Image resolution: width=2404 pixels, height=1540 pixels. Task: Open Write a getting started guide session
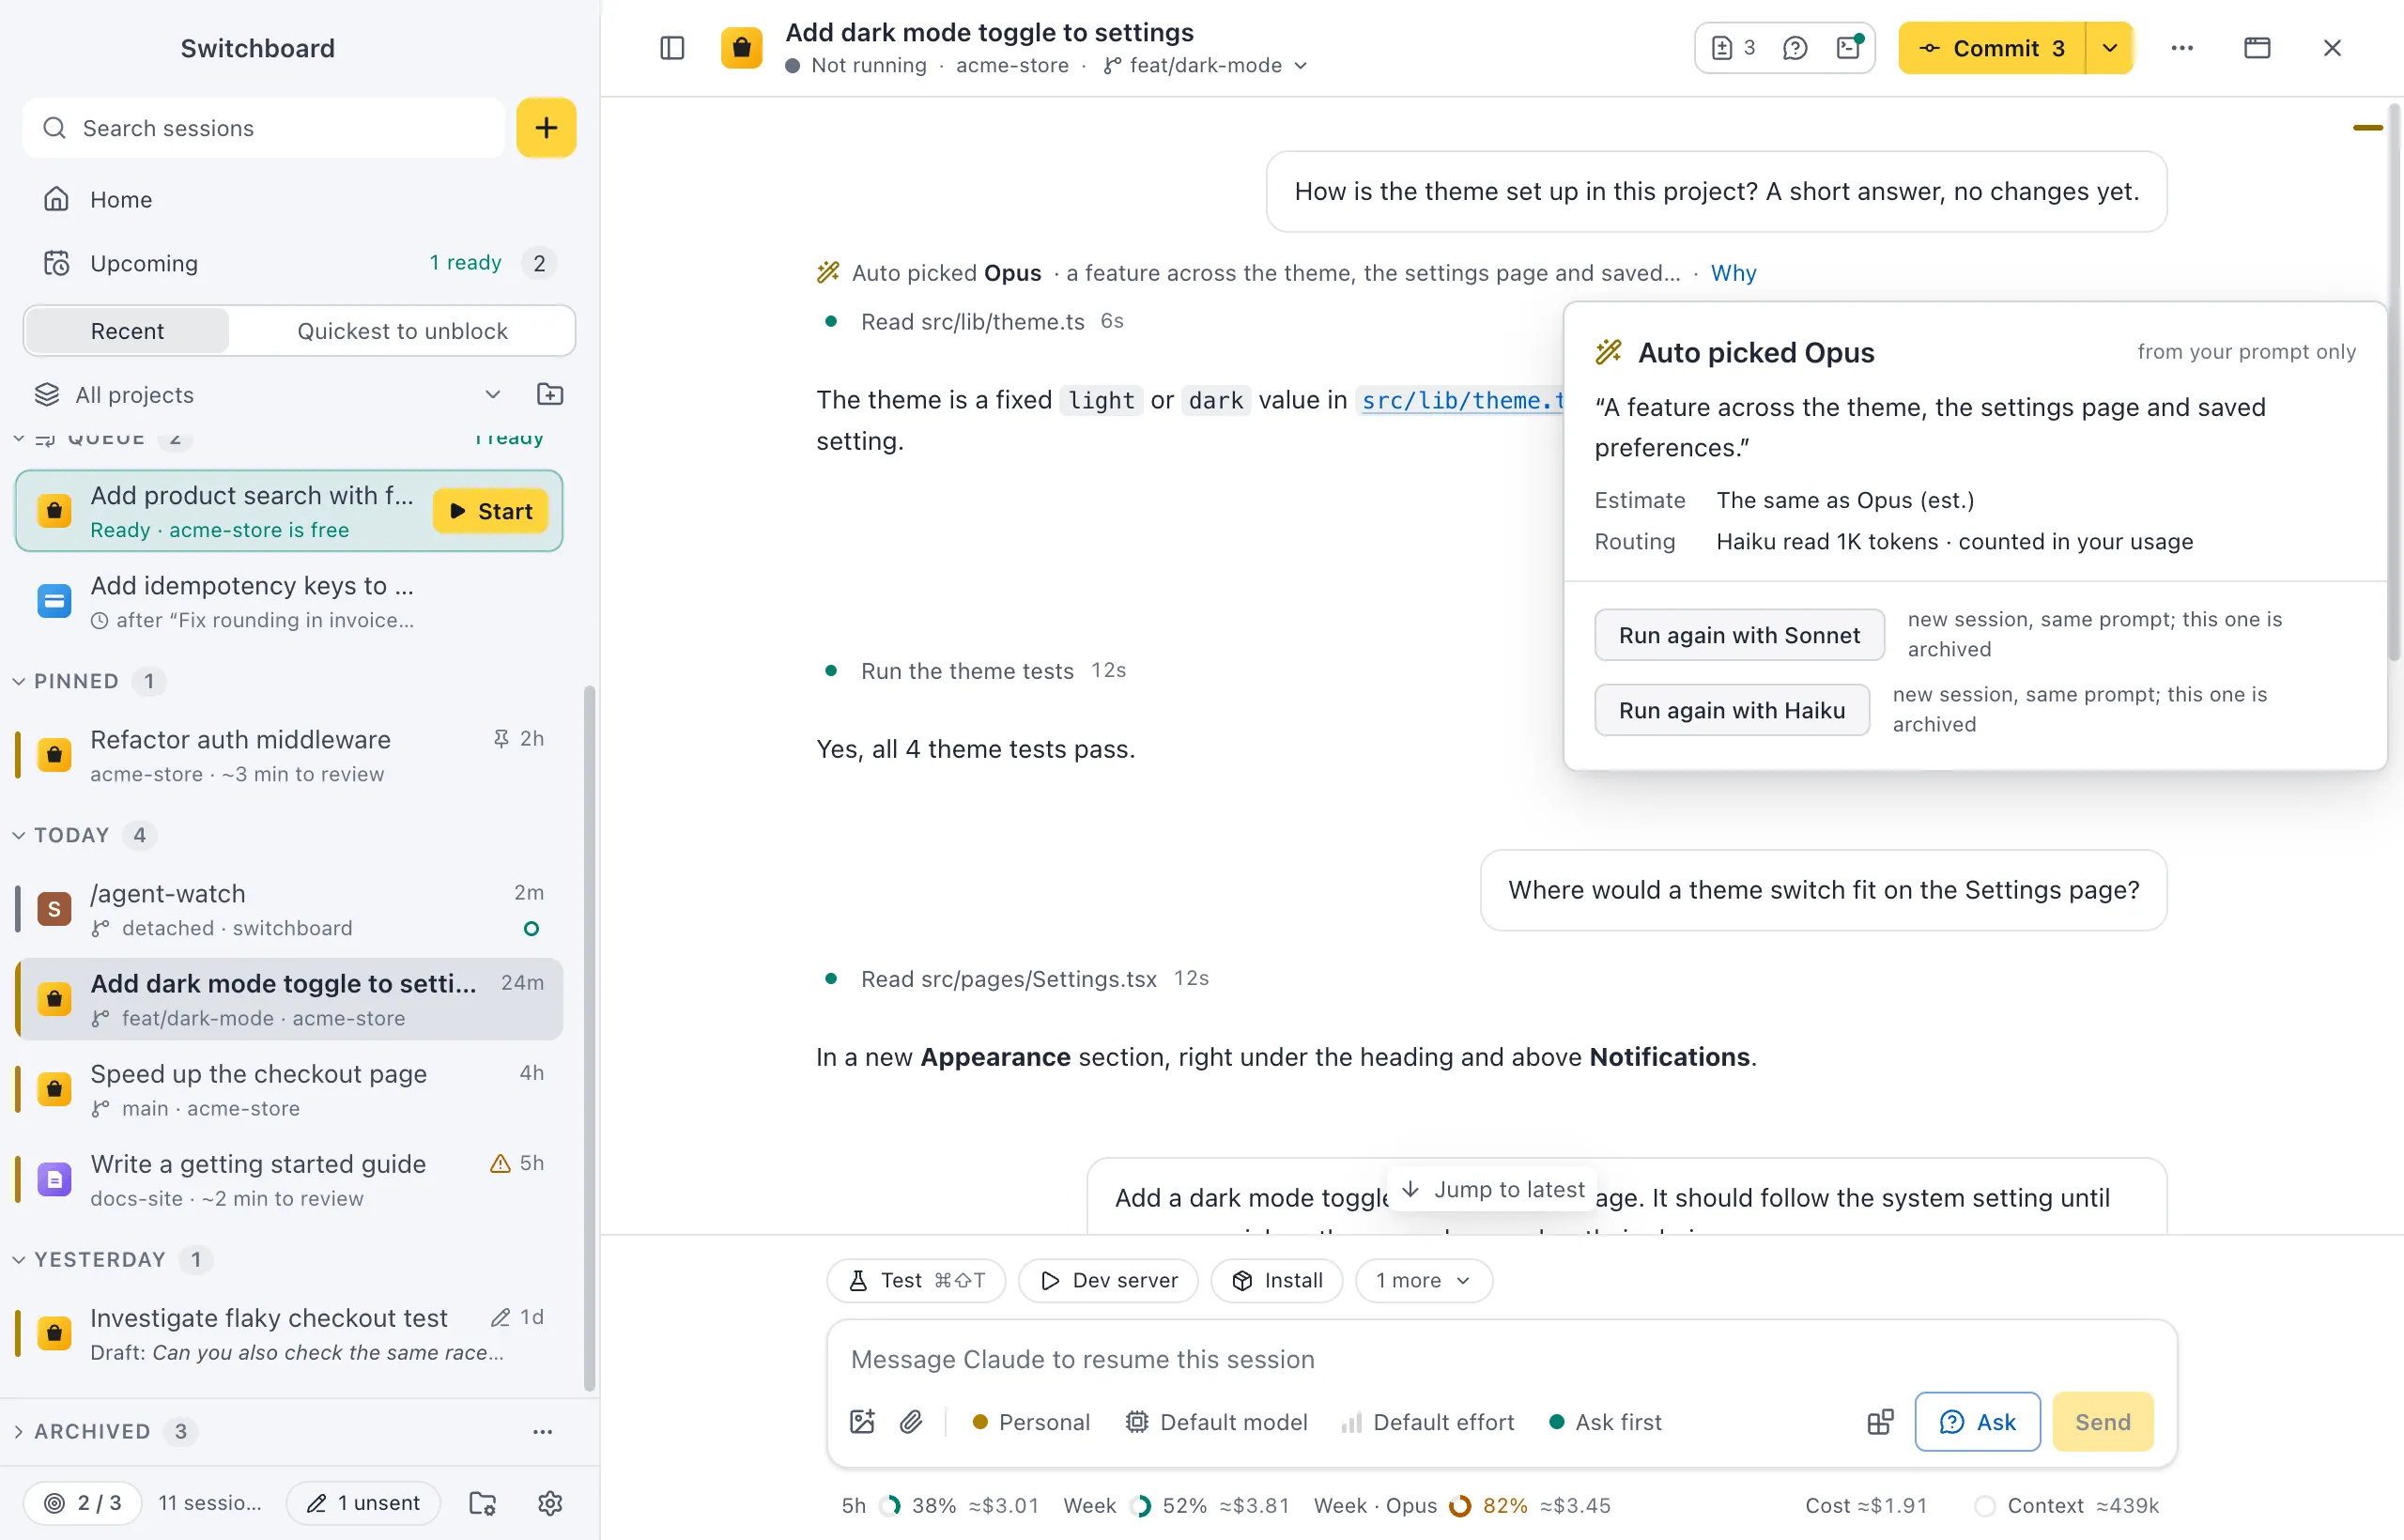288,1179
